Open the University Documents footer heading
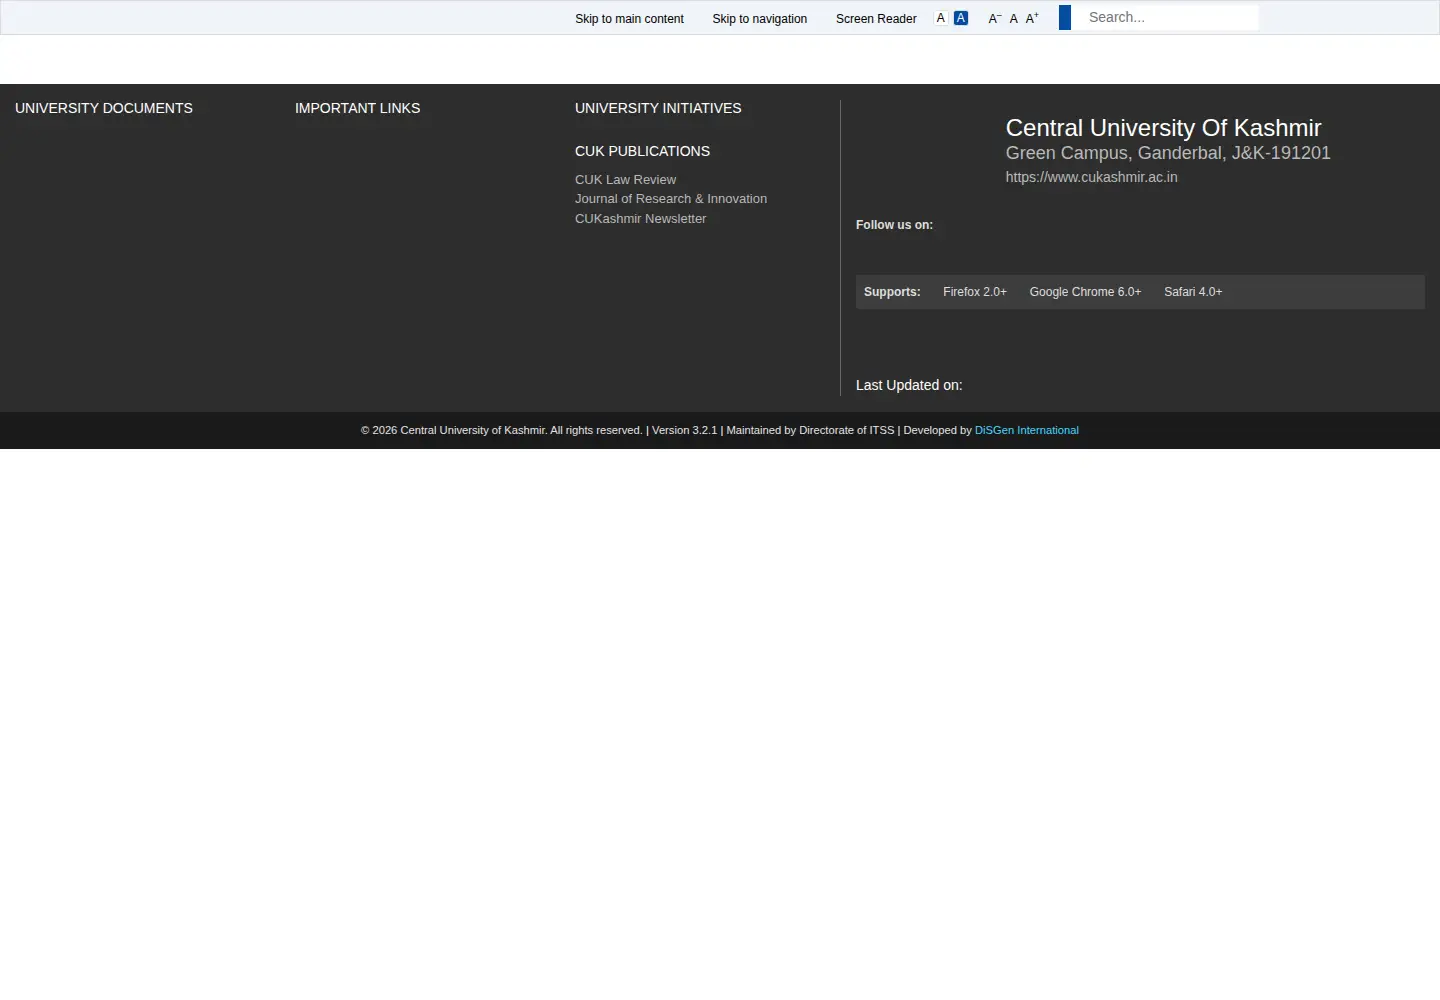Screen dimensions: 1440x1000 tap(104, 108)
